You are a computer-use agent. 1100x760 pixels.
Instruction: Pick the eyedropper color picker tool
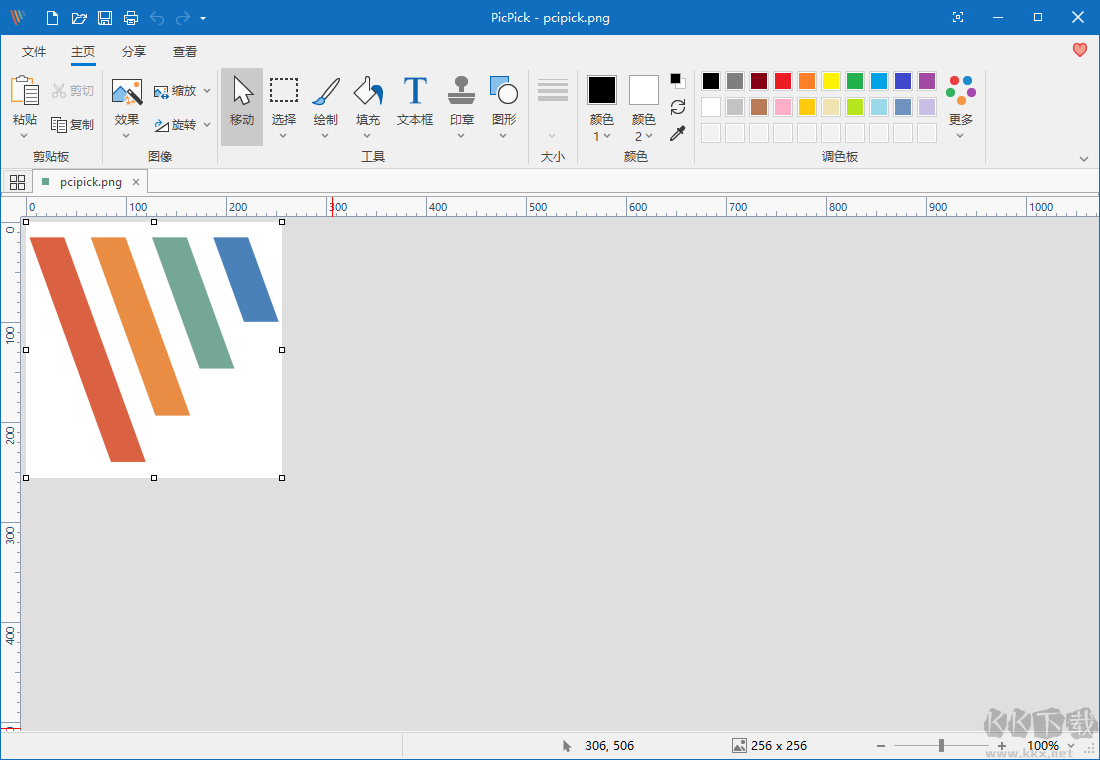tap(677, 133)
